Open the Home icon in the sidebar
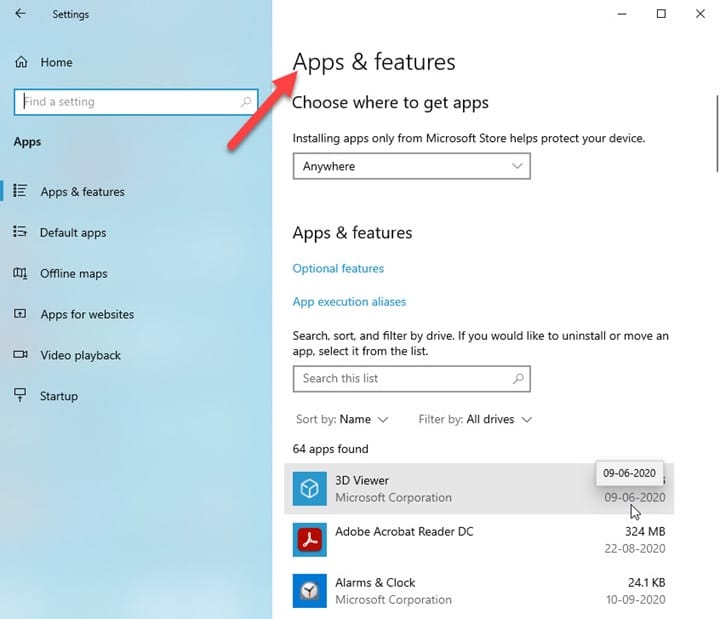The height and width of the screenshot is (619, 720). click(21, 62)
